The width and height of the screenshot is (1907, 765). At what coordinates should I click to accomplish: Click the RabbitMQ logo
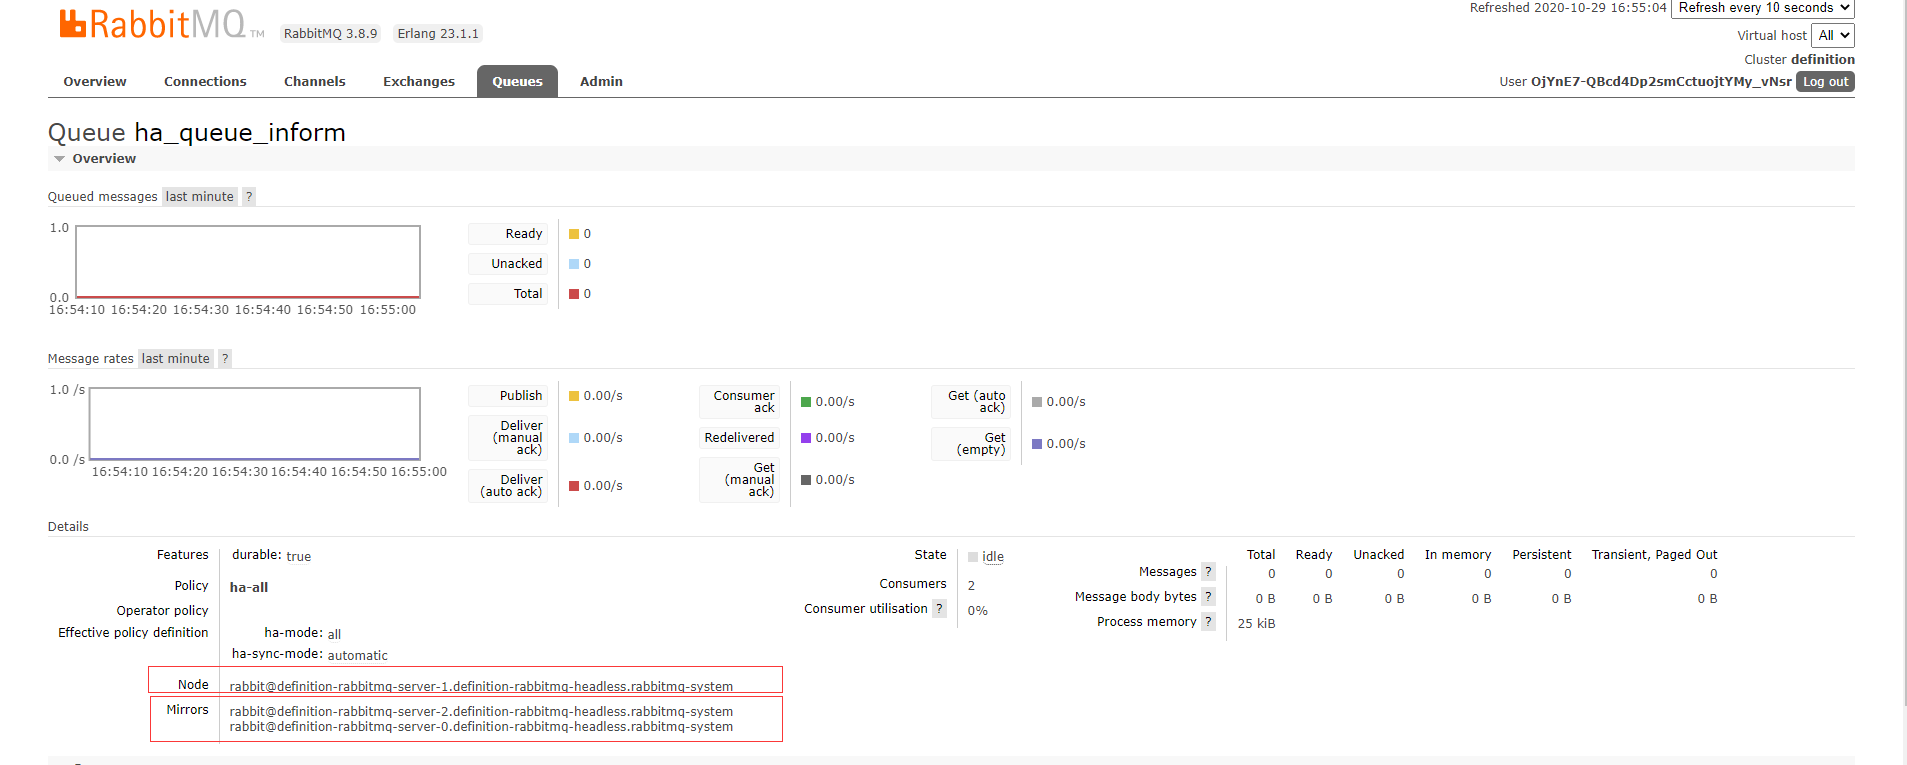tap(162, 24)
